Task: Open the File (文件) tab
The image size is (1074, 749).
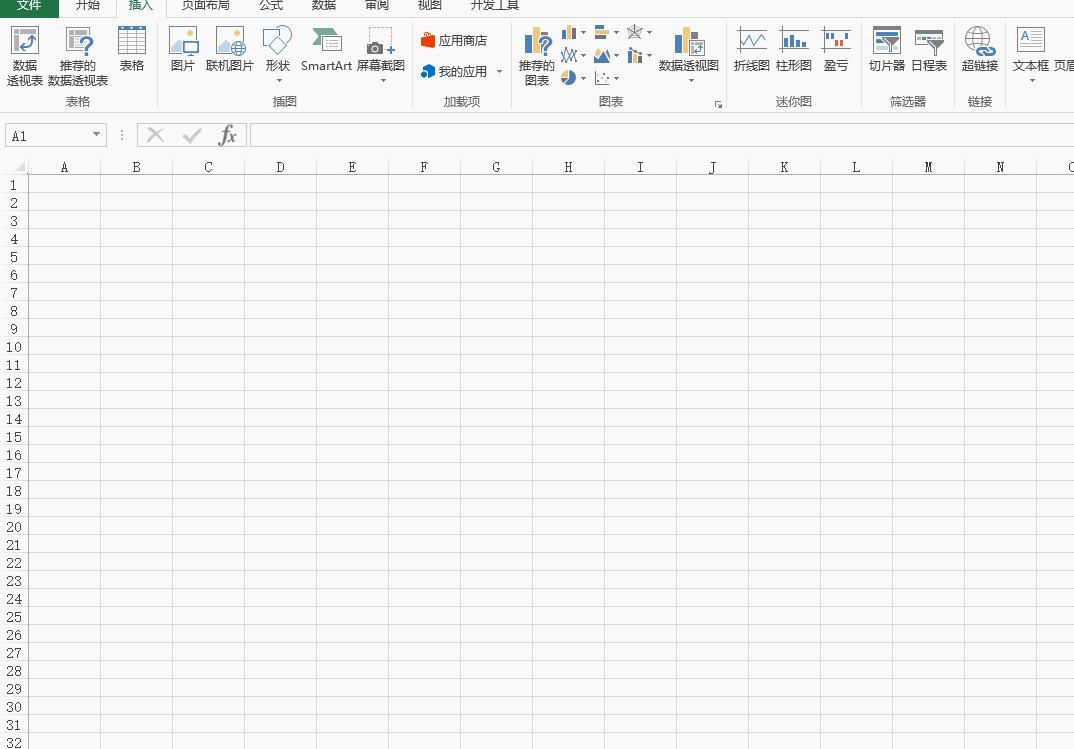Action: [29, 6]
